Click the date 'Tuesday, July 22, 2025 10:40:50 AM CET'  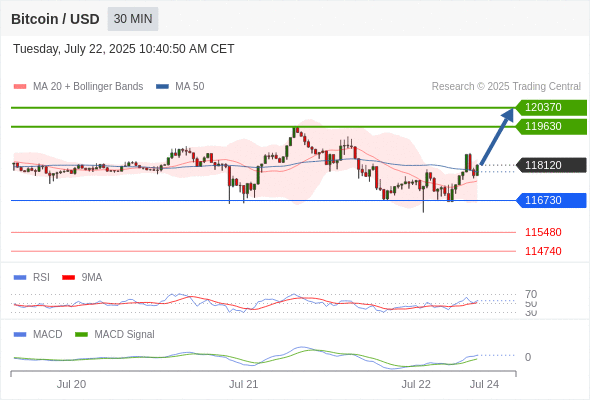click(x=123, y=49)
